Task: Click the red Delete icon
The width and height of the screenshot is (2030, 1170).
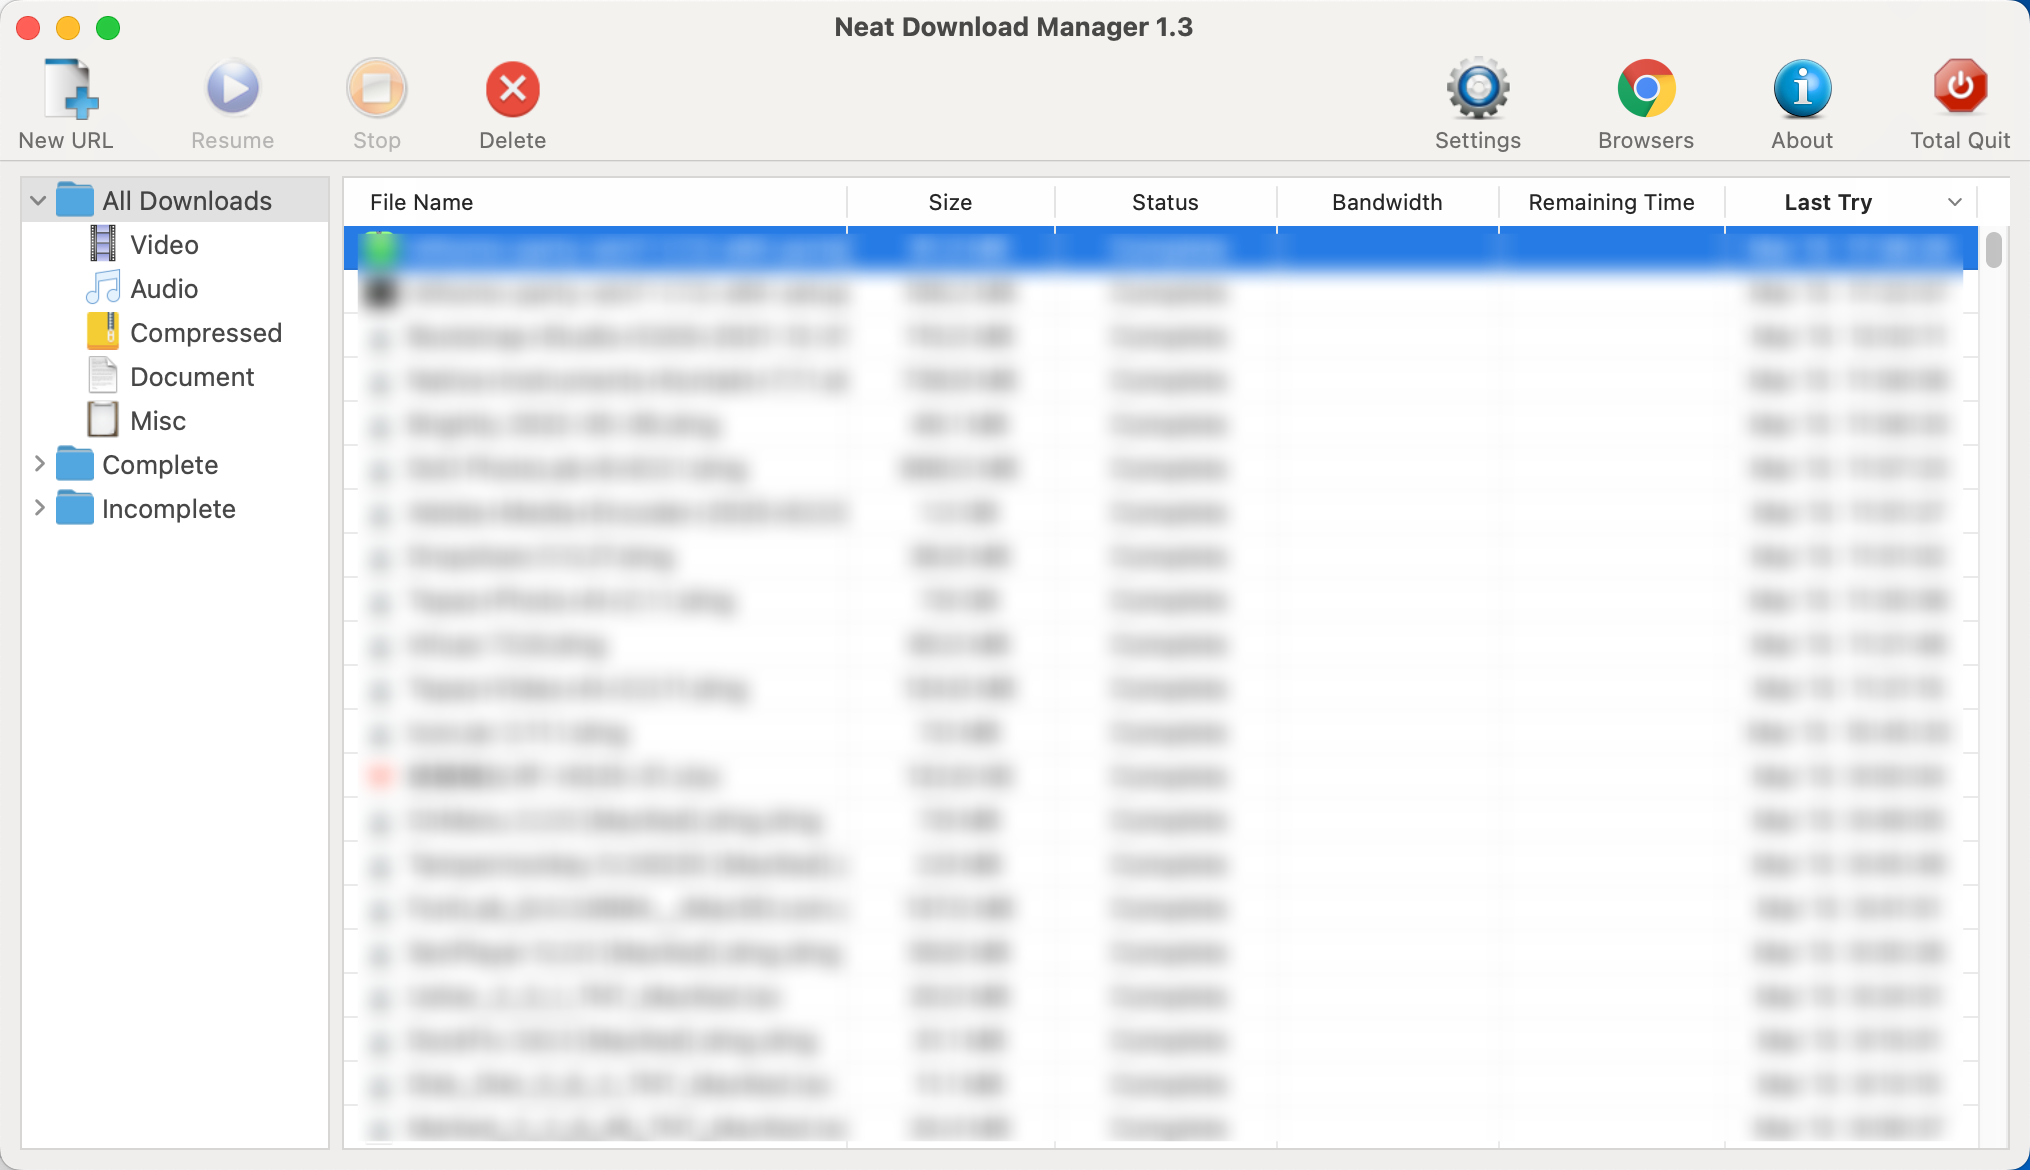Action: coord(512,90)
